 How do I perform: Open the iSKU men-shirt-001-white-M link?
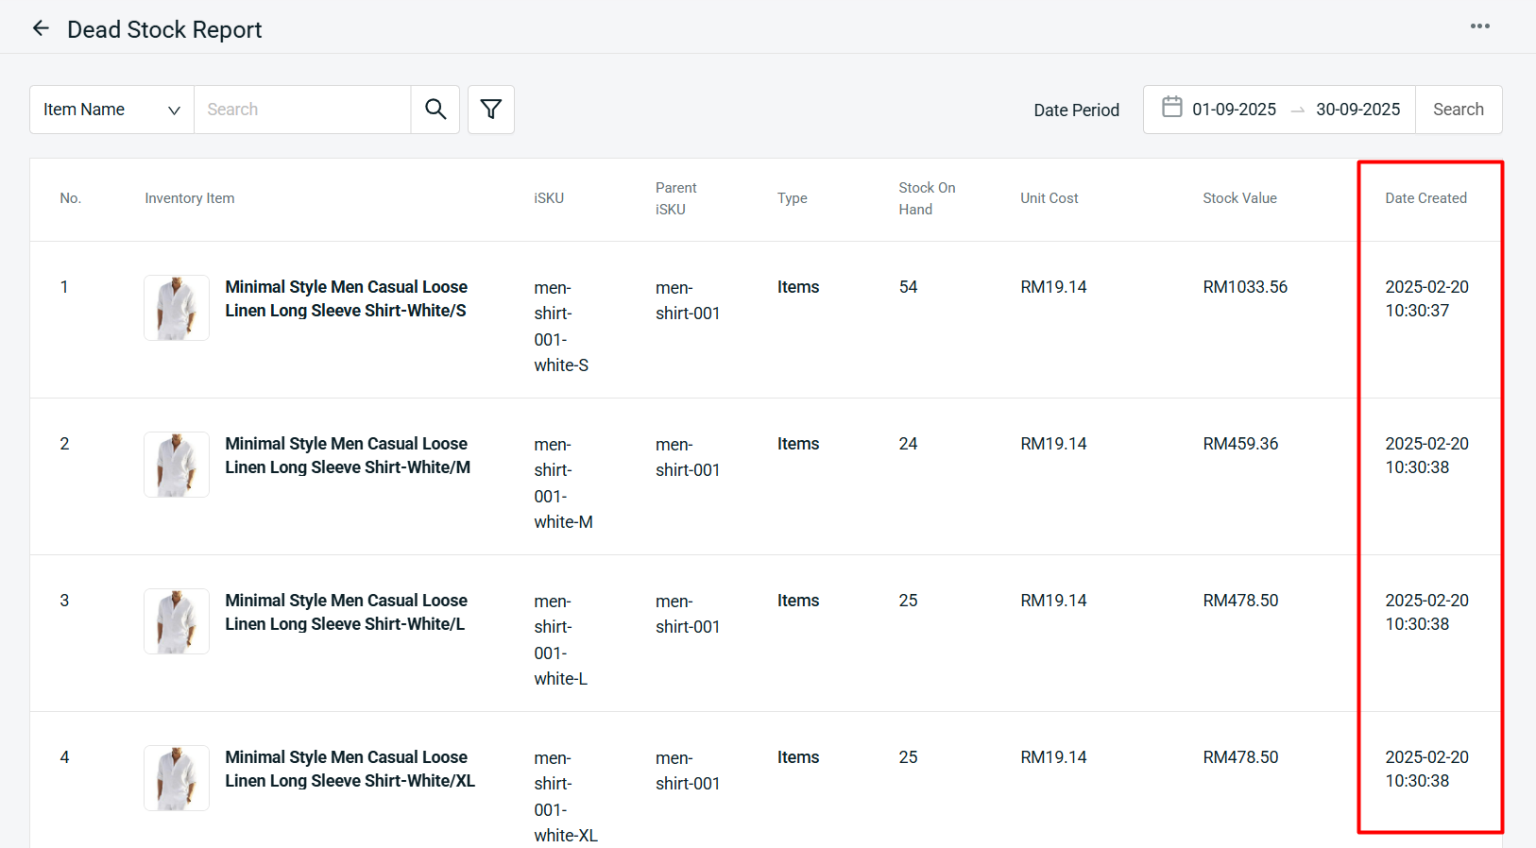pyautogui.click(x=563, y=483)
